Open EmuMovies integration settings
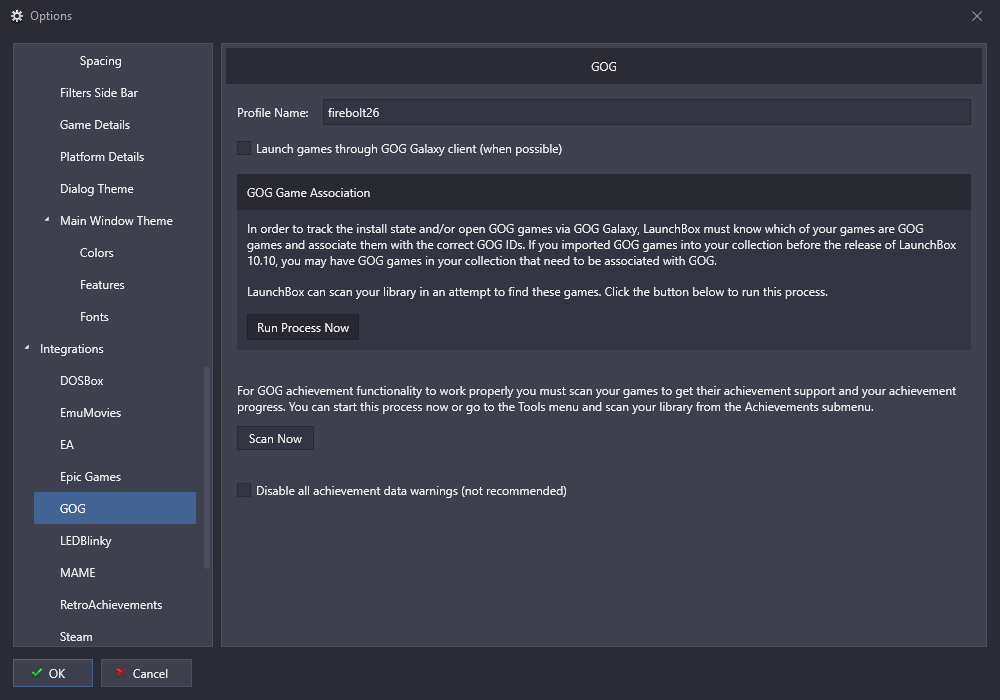 91,412
